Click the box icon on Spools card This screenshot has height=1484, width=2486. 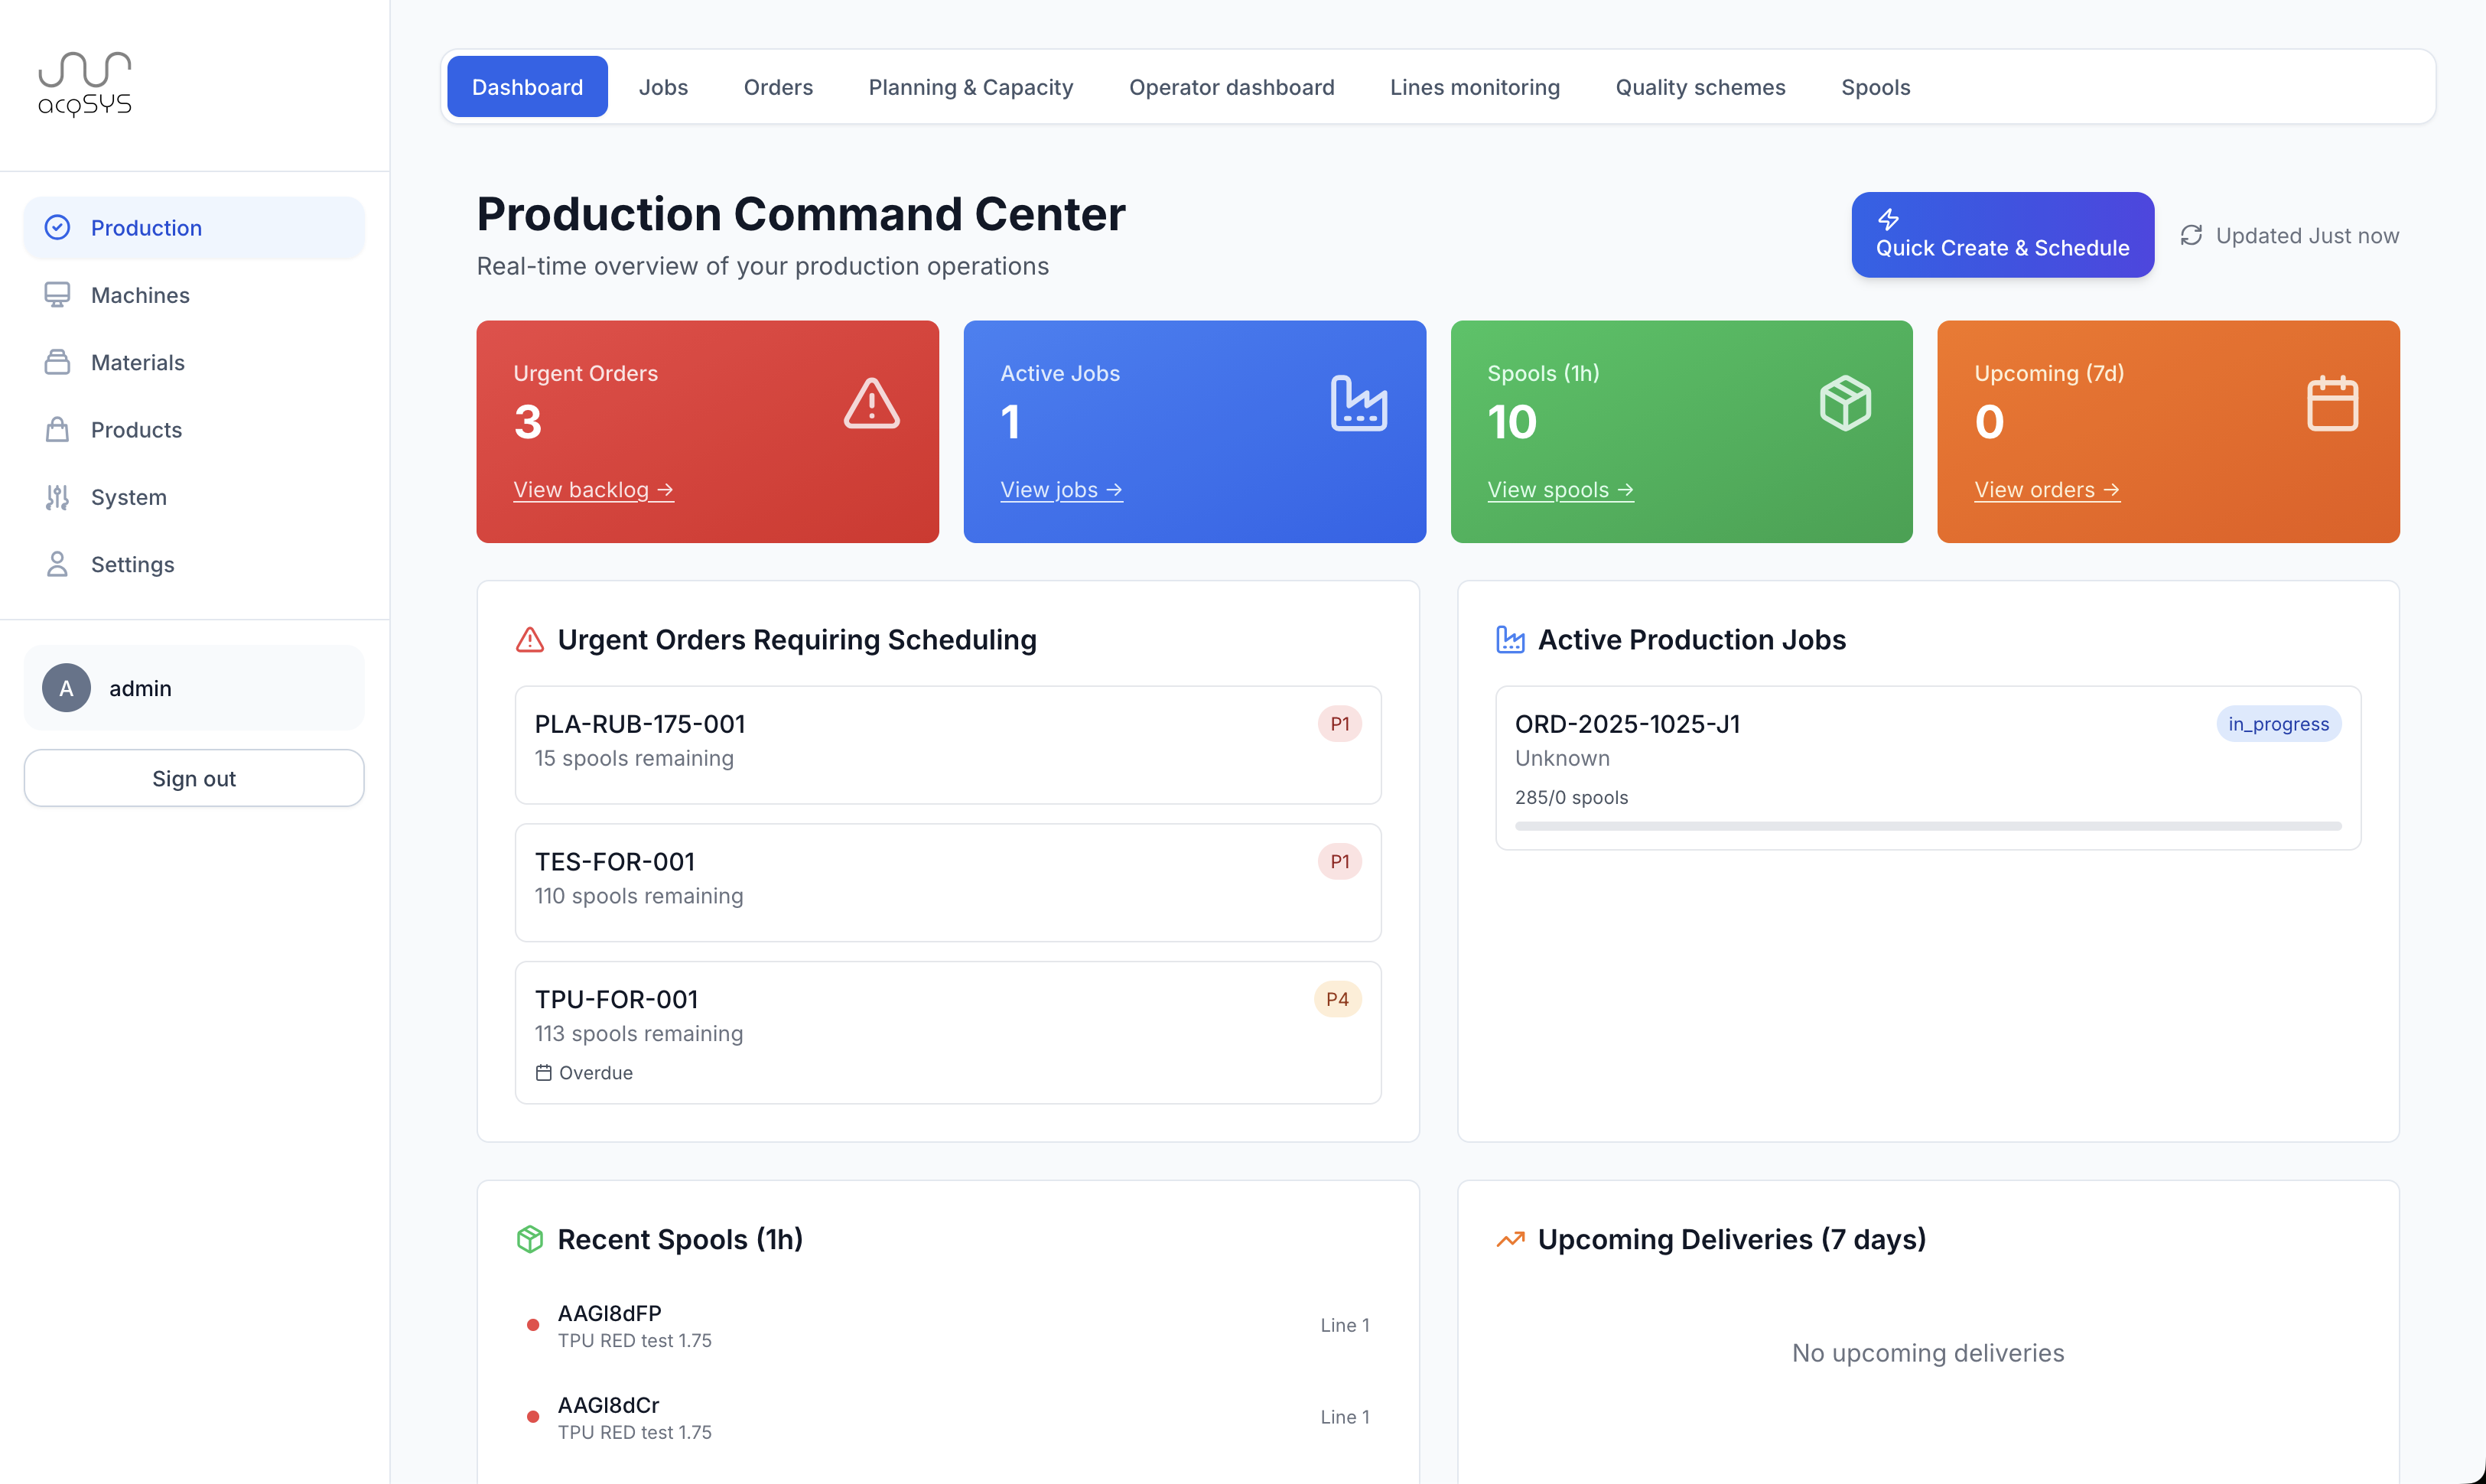click(1845, 404)
